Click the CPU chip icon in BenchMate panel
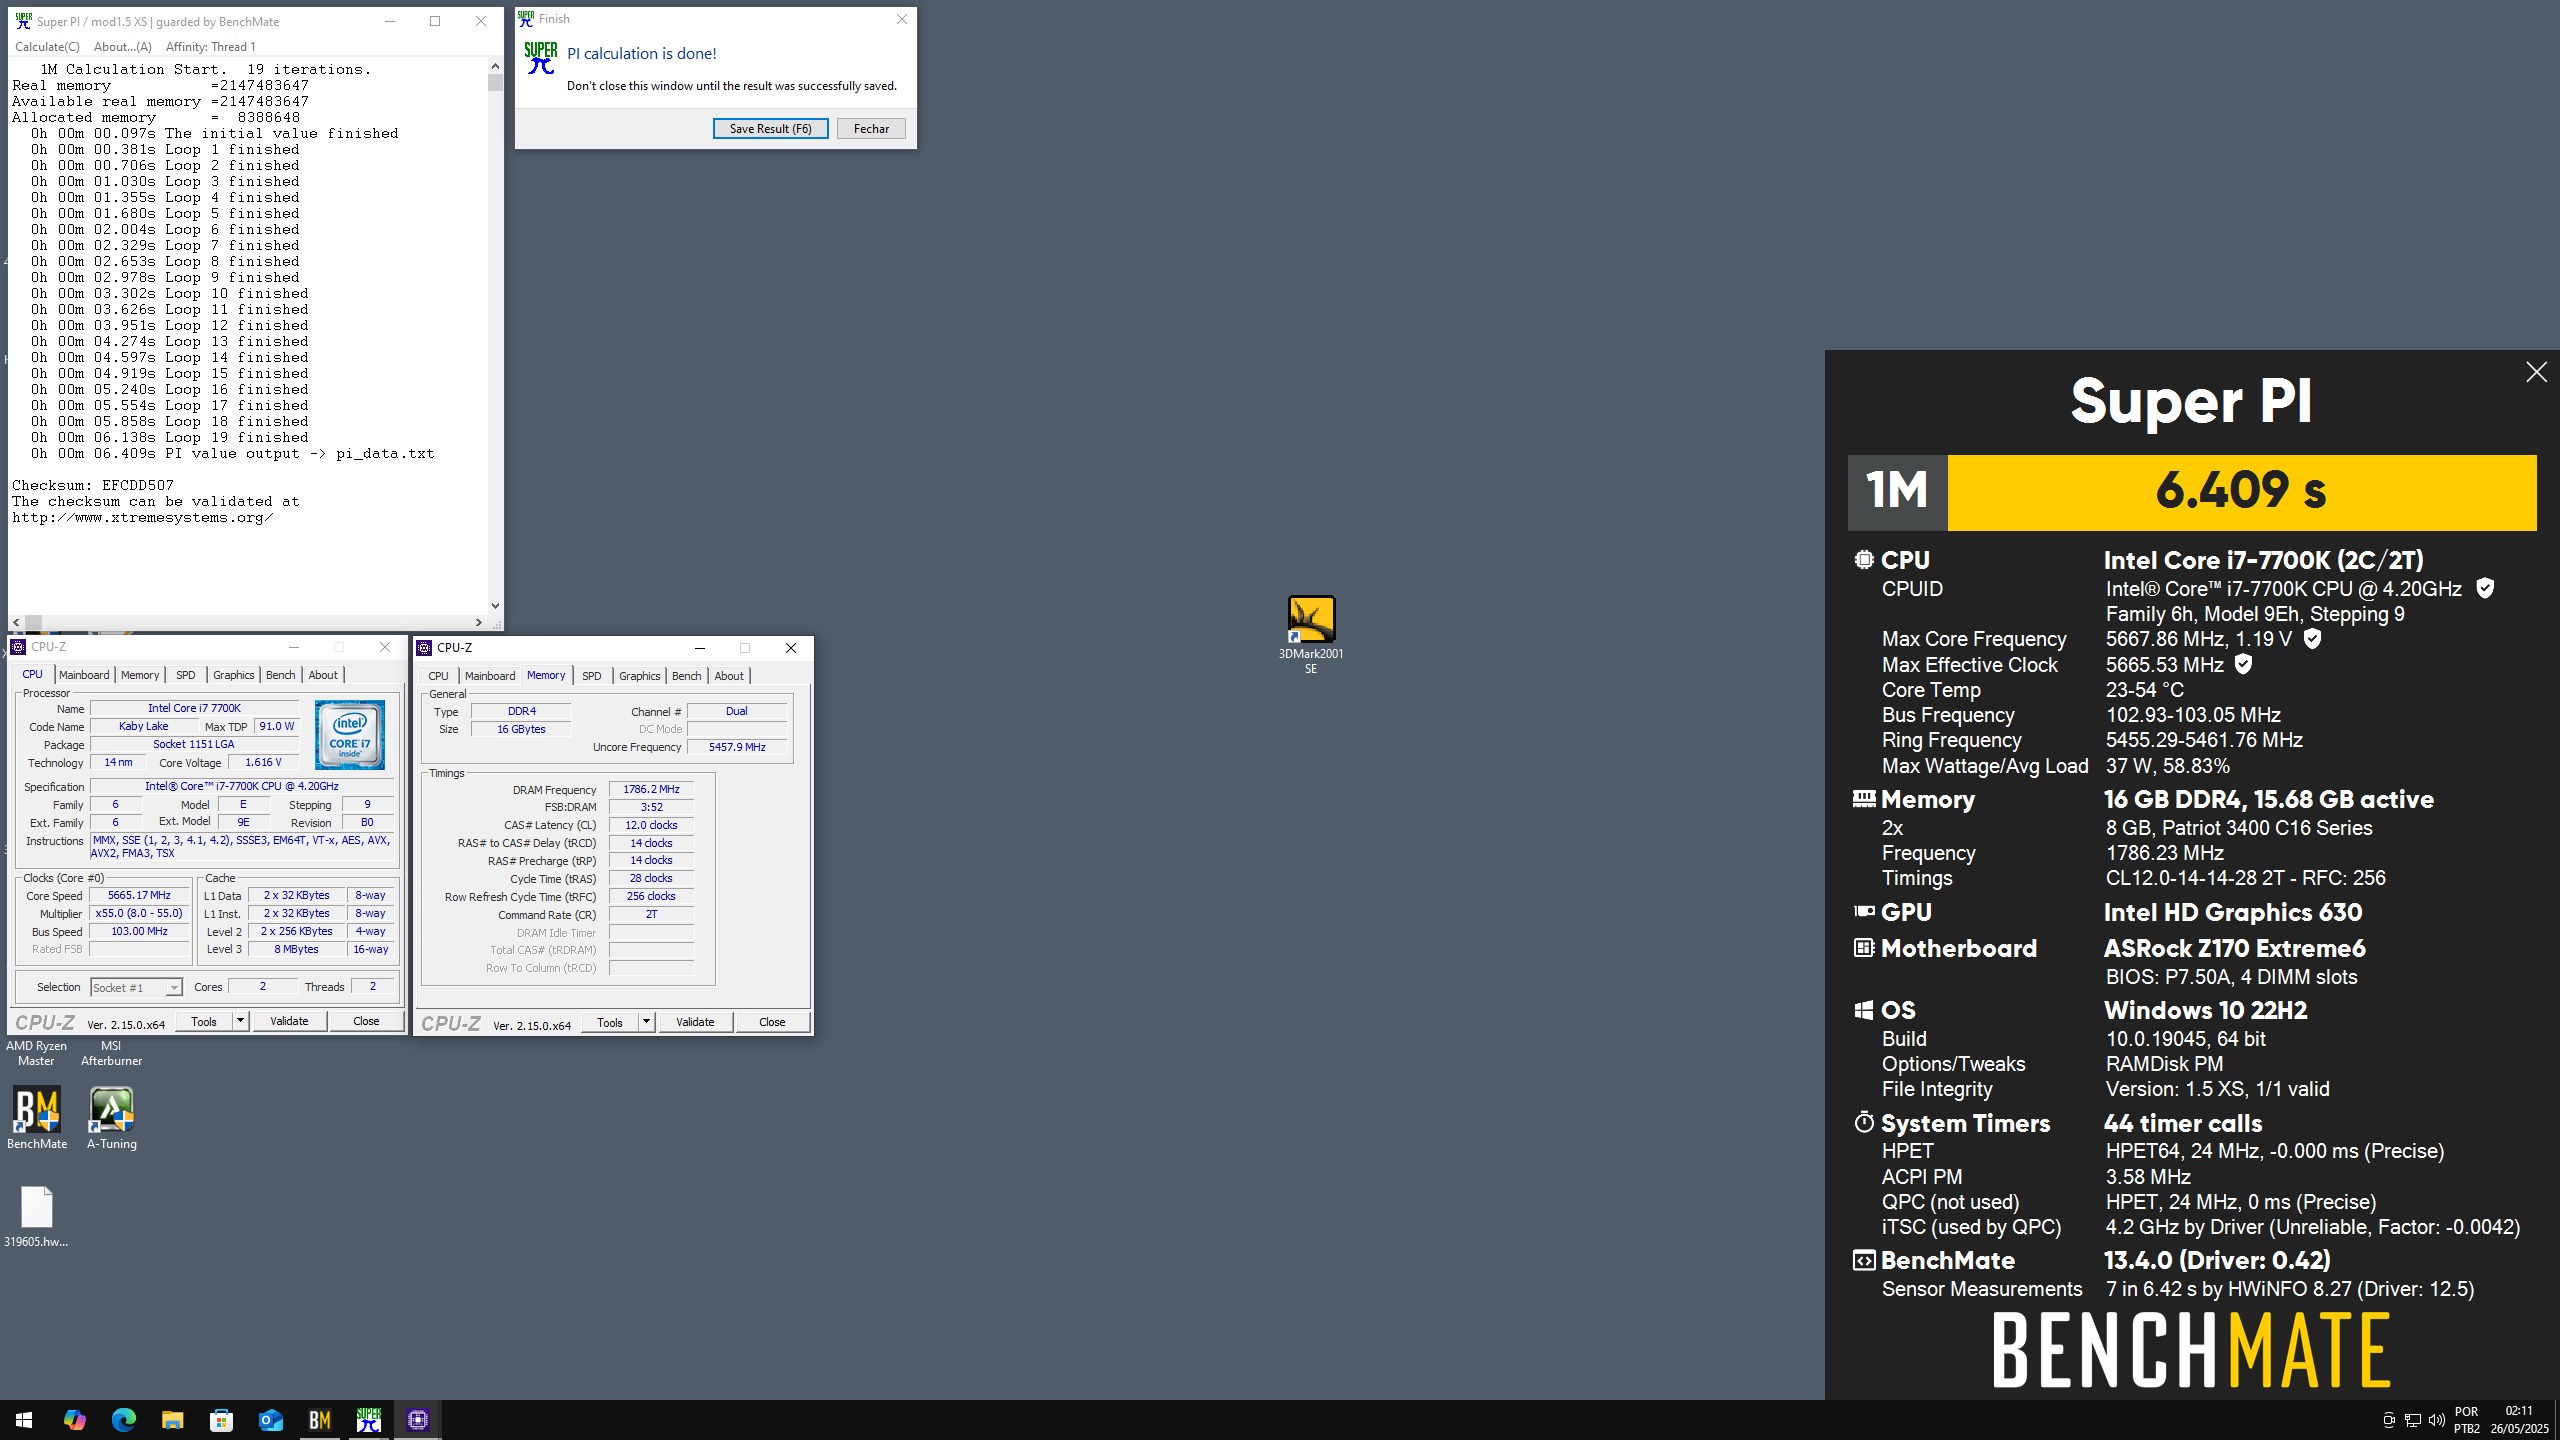Screen dimensions: 2560x1440 1864,560
